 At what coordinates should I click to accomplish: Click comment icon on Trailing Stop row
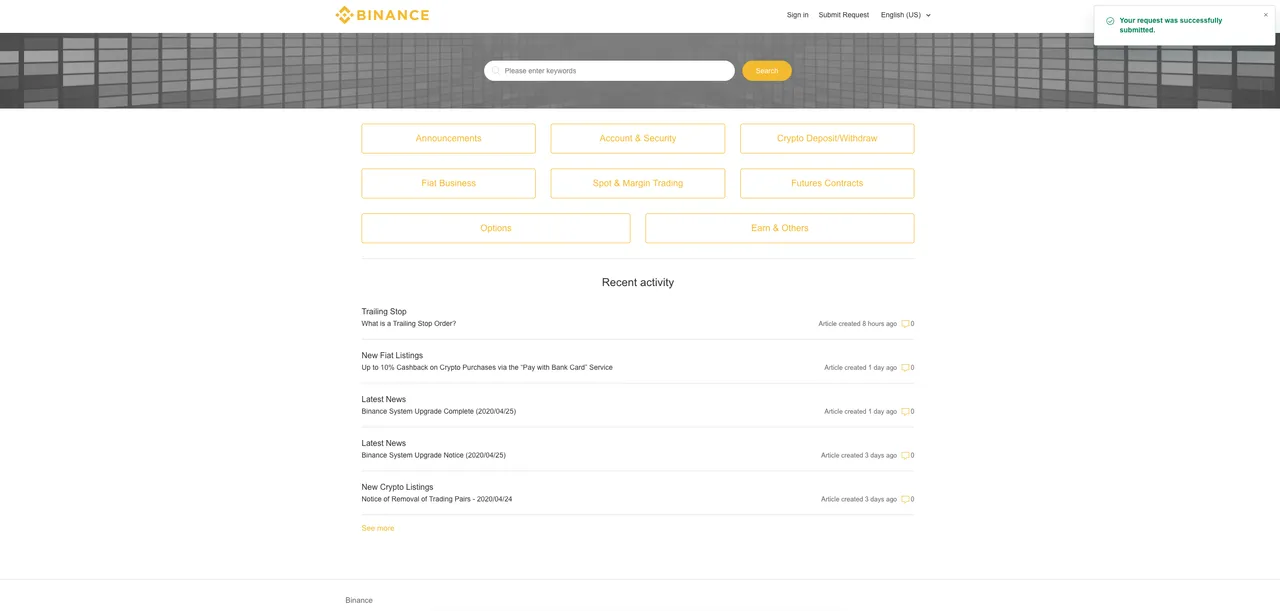coord(906,324)
